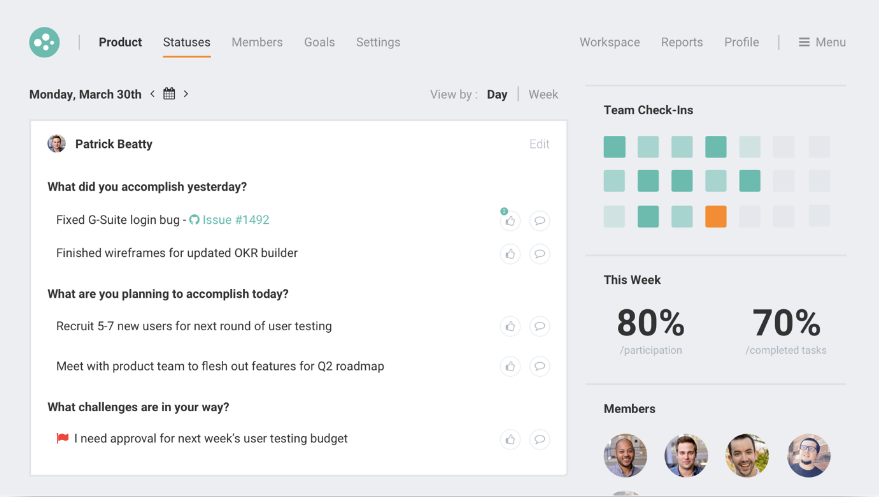The width and height of the screenshot is (879, 497).
Task: Switch view to Week
Action: (543, 95)
